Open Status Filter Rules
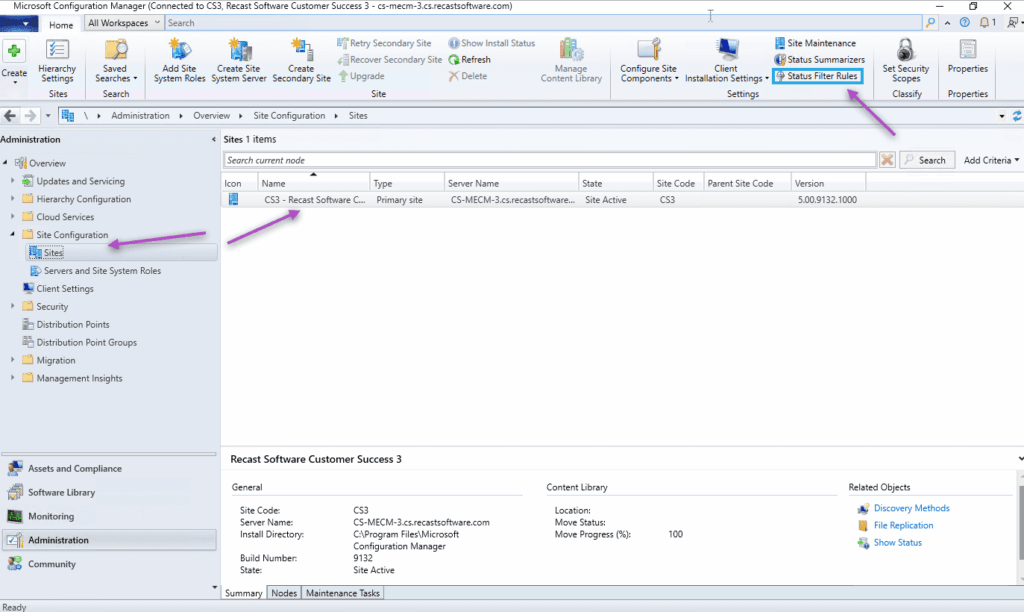The image size is (1024, 612). [816, 76]
